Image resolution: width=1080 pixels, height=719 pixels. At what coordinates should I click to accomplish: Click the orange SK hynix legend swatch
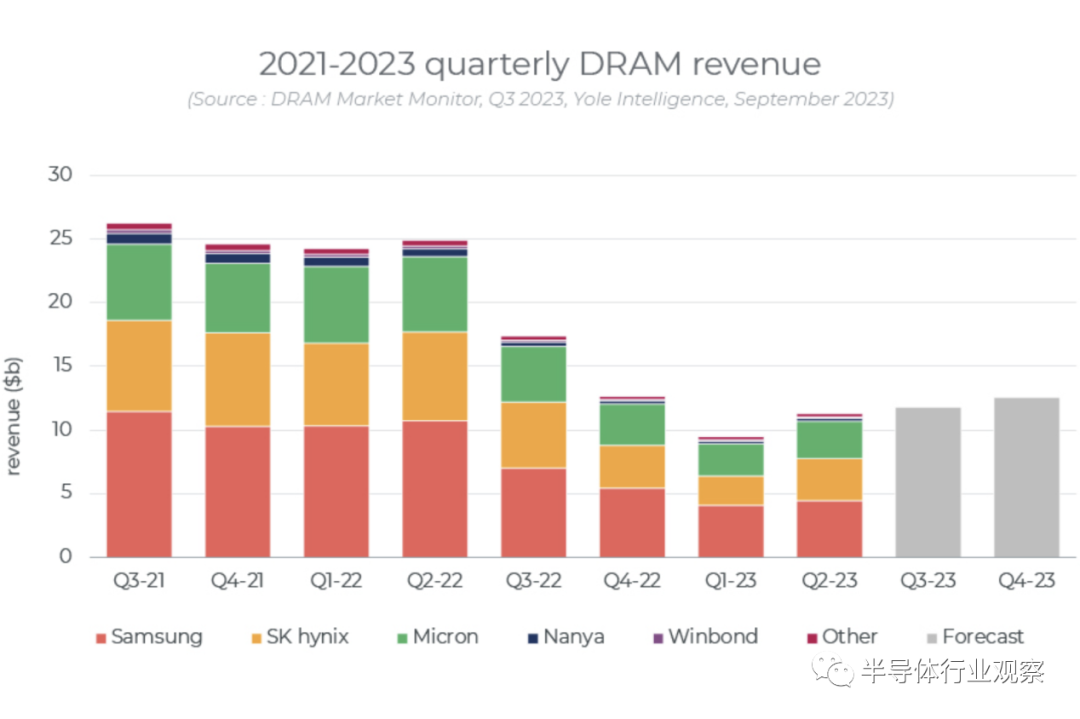point(255,638)
